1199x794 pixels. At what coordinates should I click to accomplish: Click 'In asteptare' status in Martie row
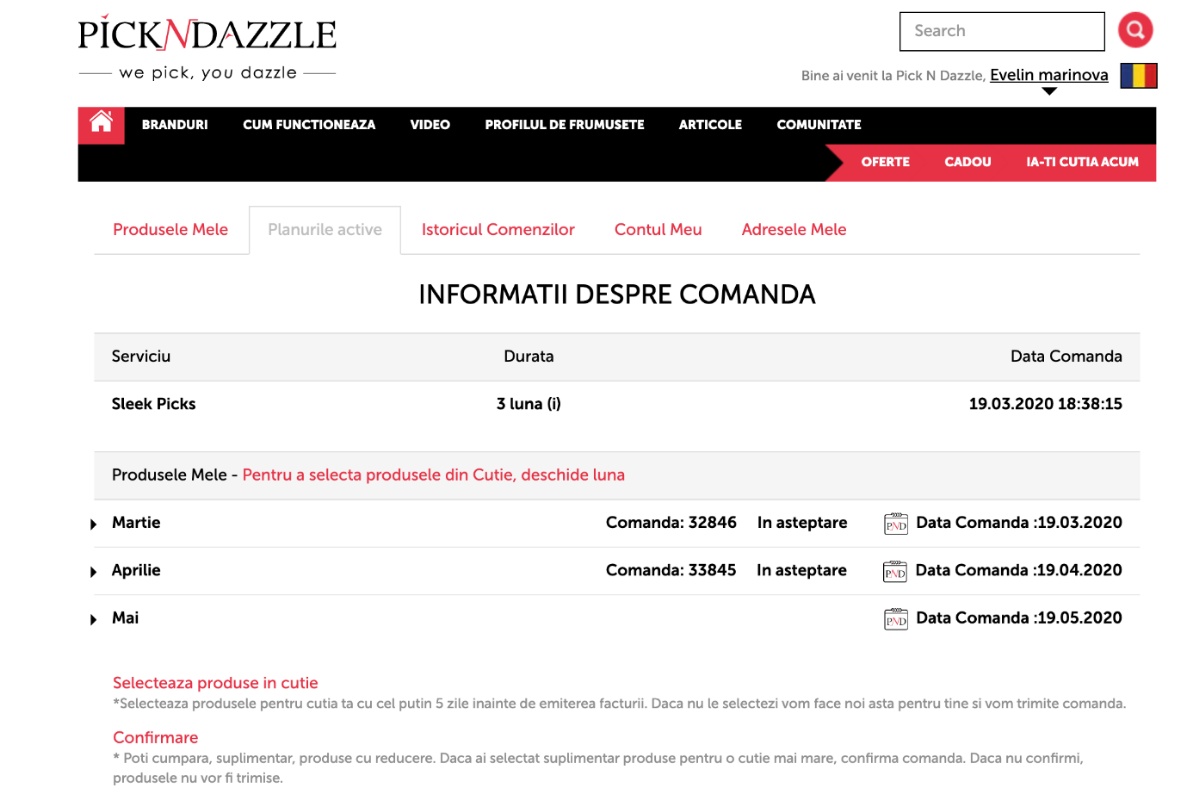(x=802, y=522)
